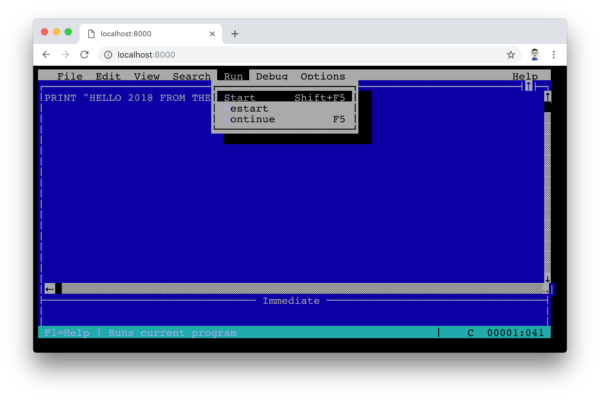Open the Options menu
600x400 pixels.
[323, 76]
